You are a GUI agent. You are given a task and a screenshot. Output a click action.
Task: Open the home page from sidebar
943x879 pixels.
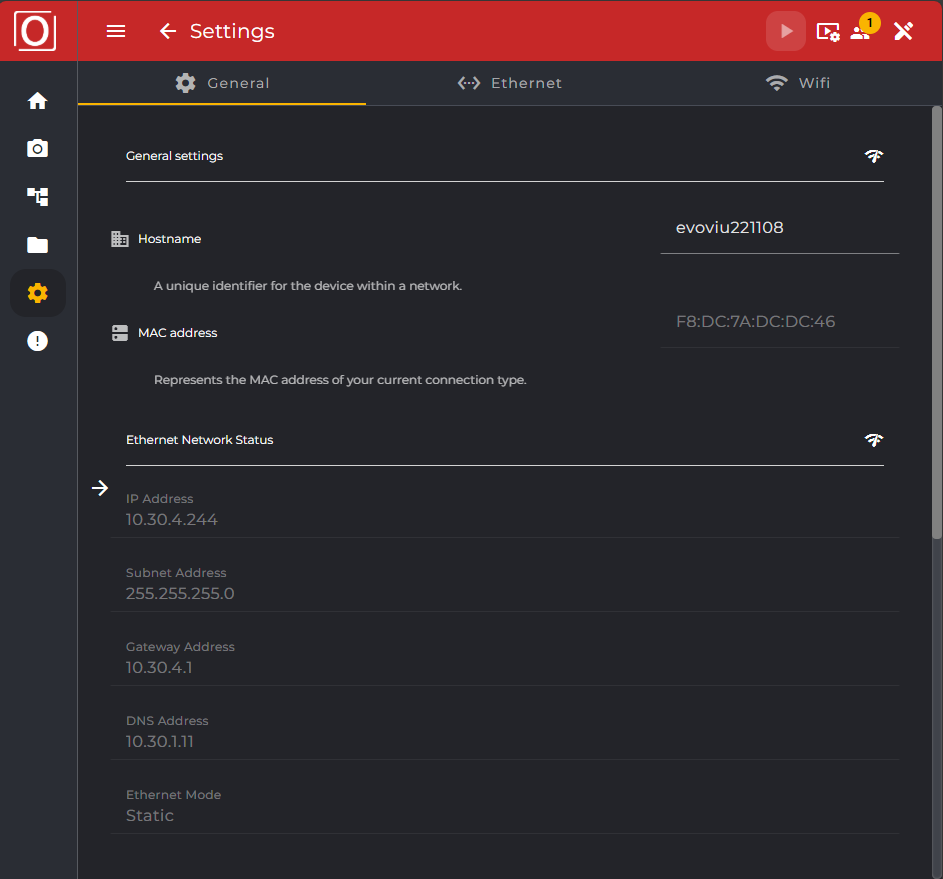pyautogui.click(x=37, y=100)
